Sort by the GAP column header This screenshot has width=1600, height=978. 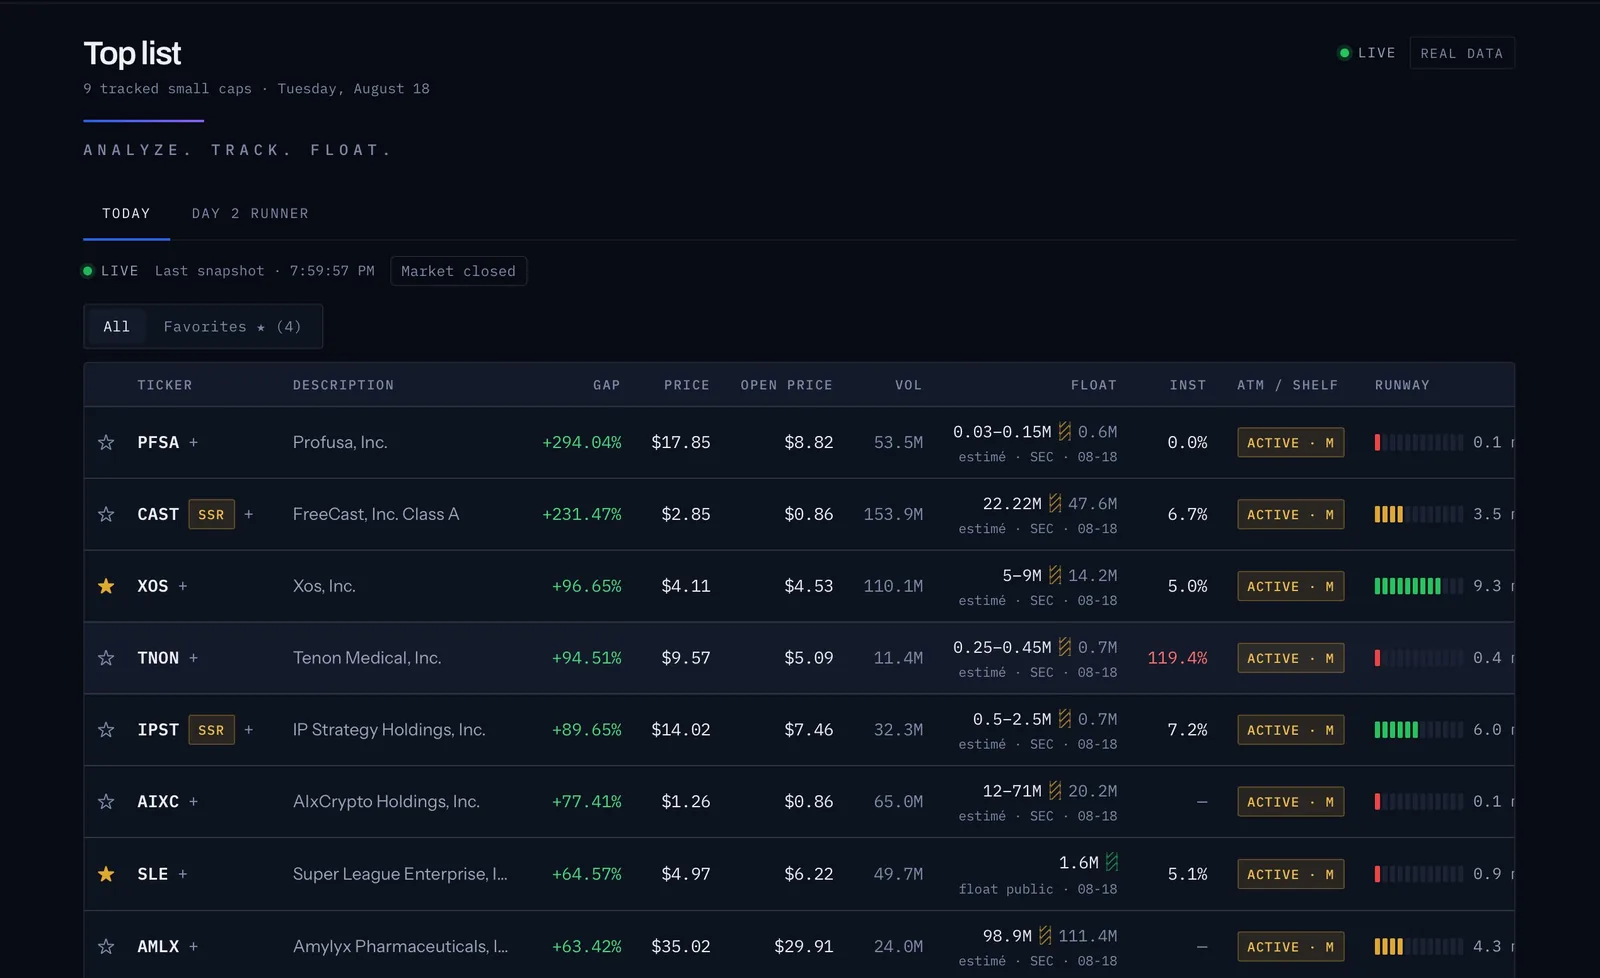[x=606, y=385]
